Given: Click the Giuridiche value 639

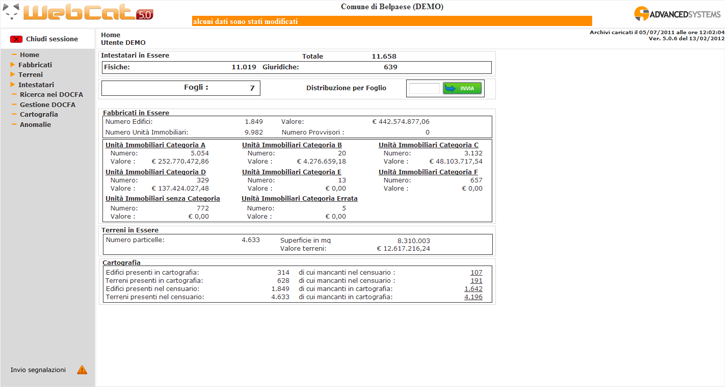Looking at the screenshot, I should (390, 67).
